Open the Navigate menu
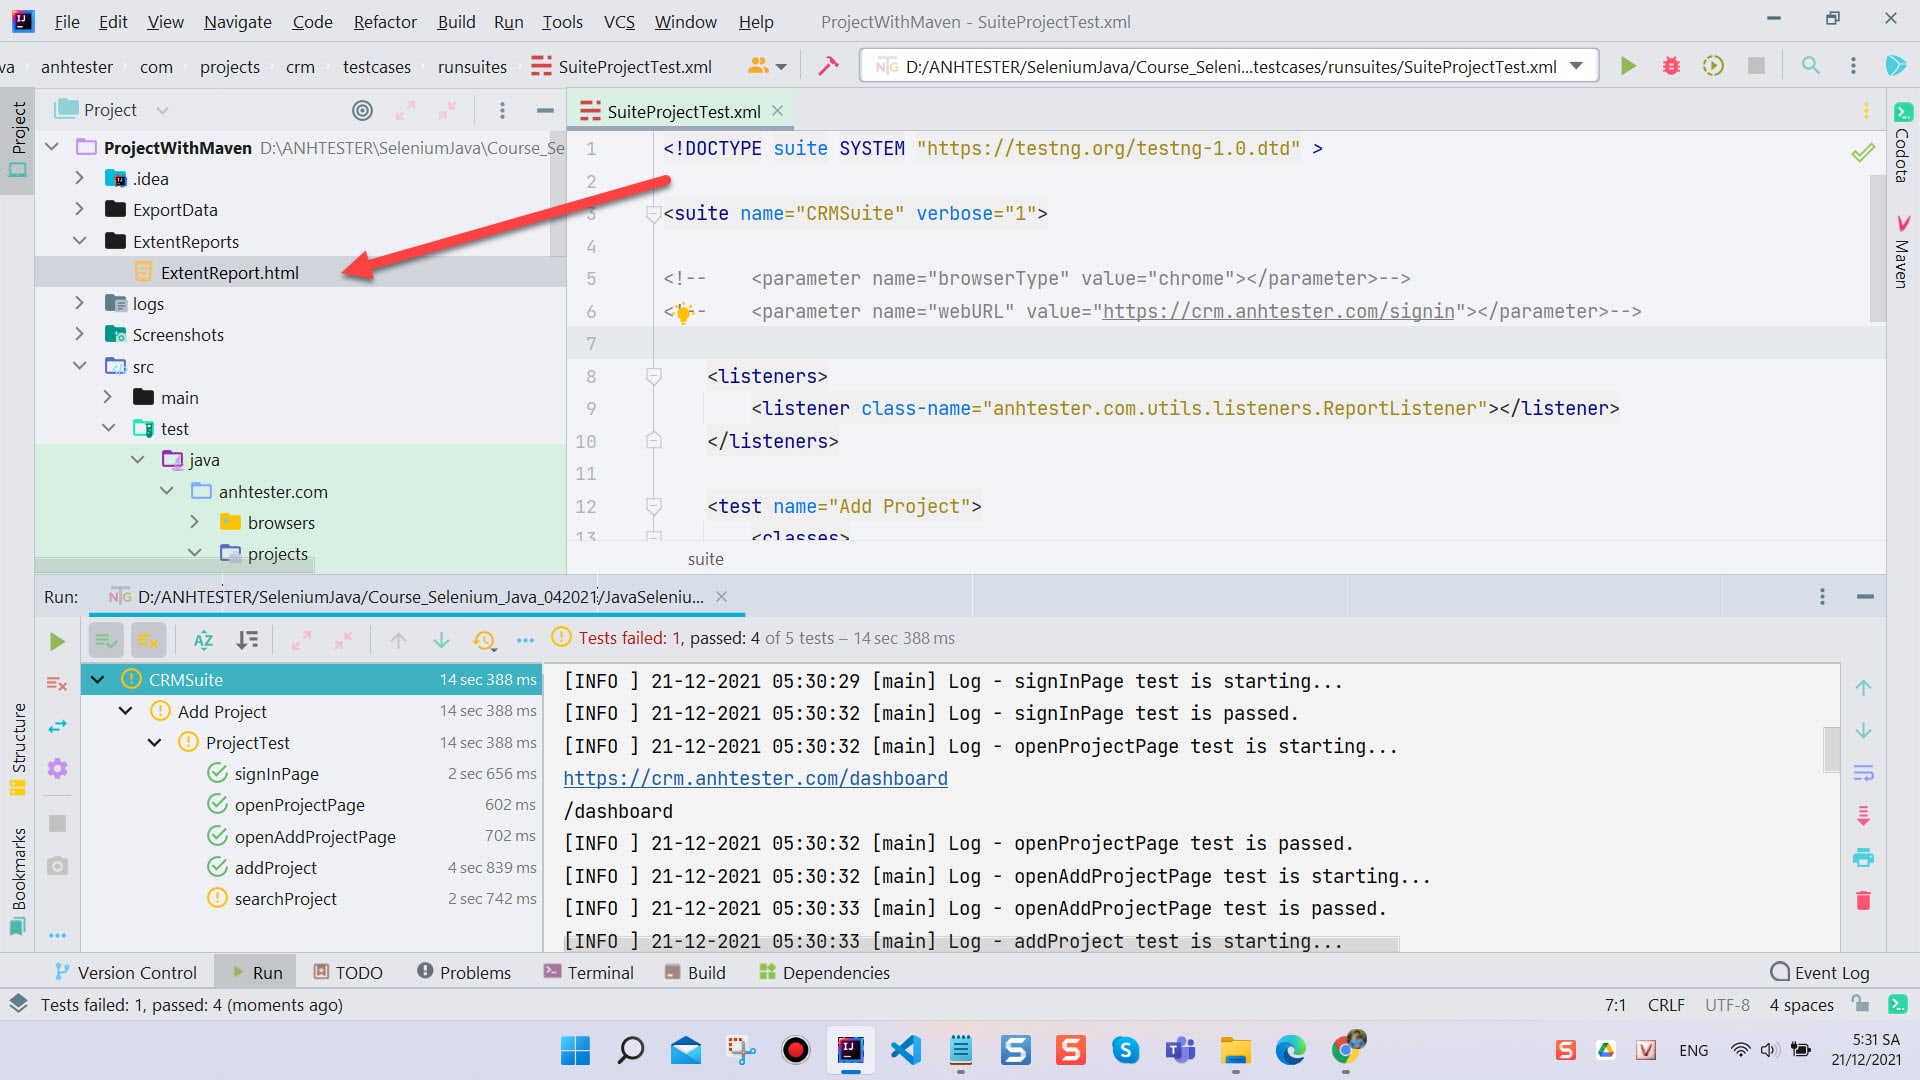Viewport: 1920px width, 1080px height. [x=237, y=21]
